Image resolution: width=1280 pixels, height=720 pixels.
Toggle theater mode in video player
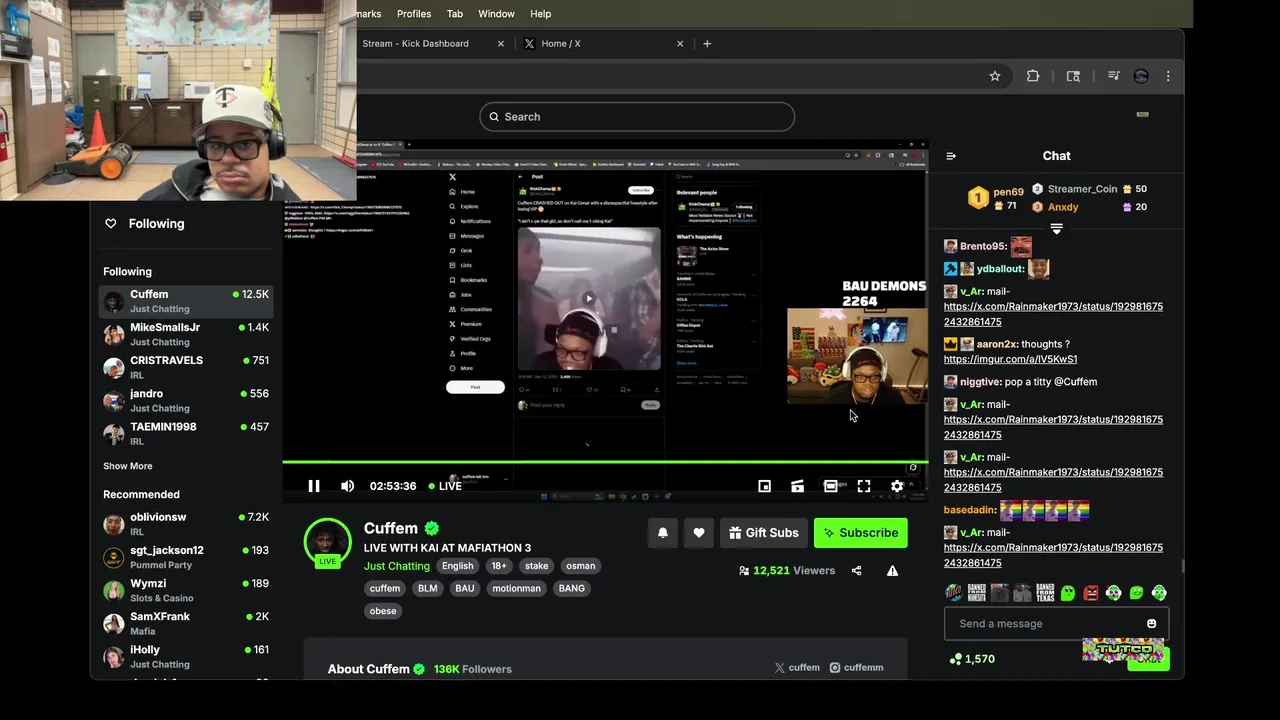(830, 486)
